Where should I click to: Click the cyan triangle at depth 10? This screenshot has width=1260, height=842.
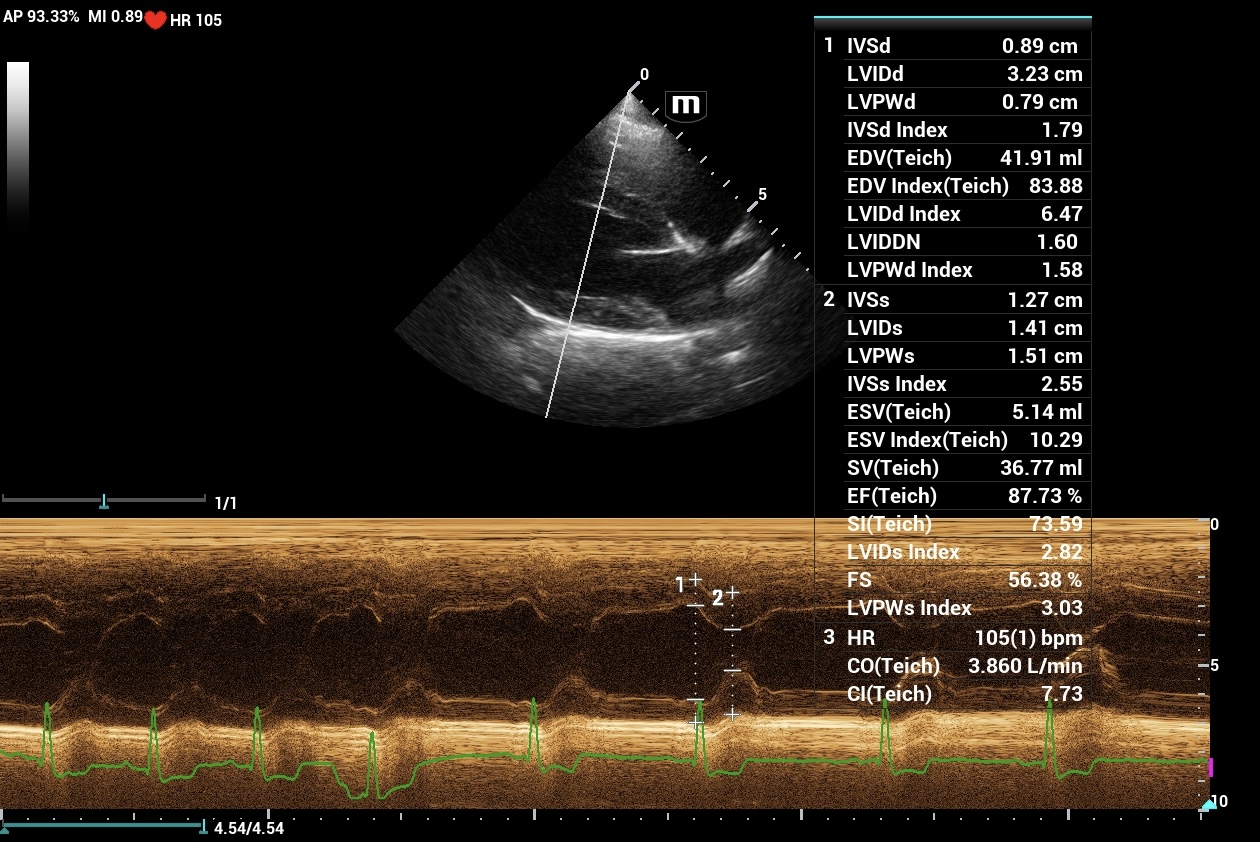pos(1206,804)
